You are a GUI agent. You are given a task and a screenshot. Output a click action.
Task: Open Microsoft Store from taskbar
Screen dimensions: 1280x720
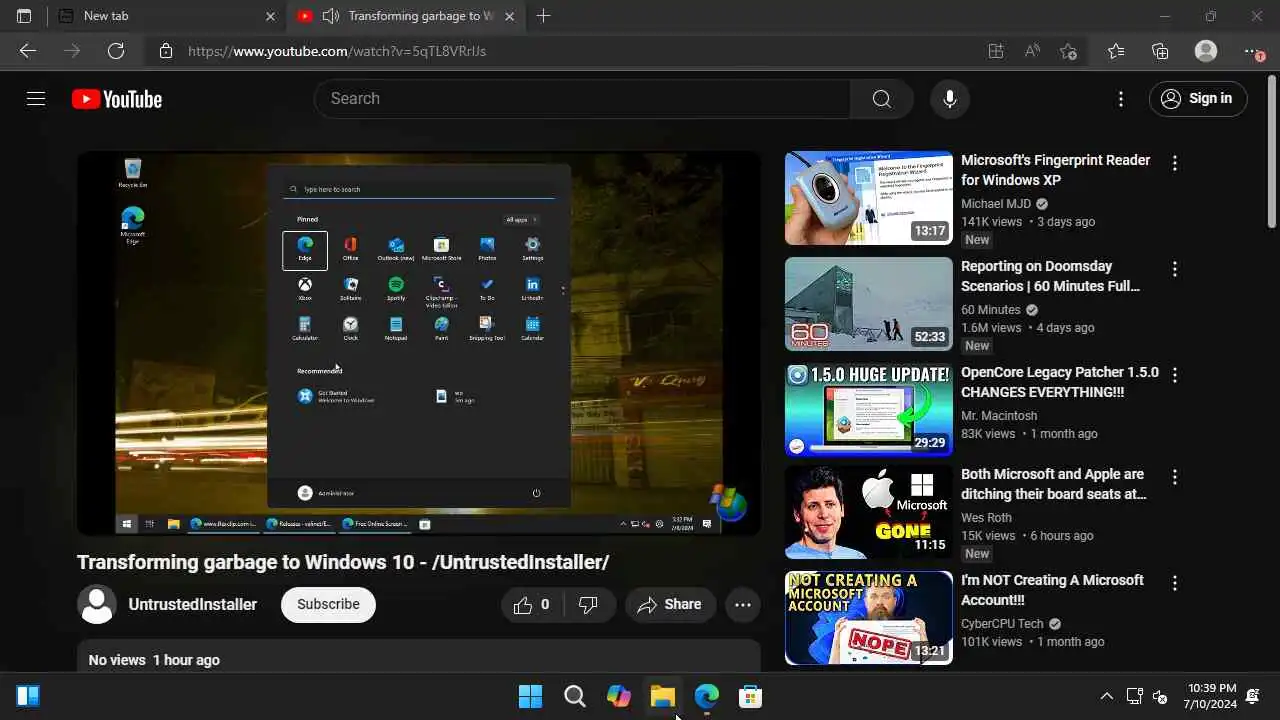coord(750,696)
